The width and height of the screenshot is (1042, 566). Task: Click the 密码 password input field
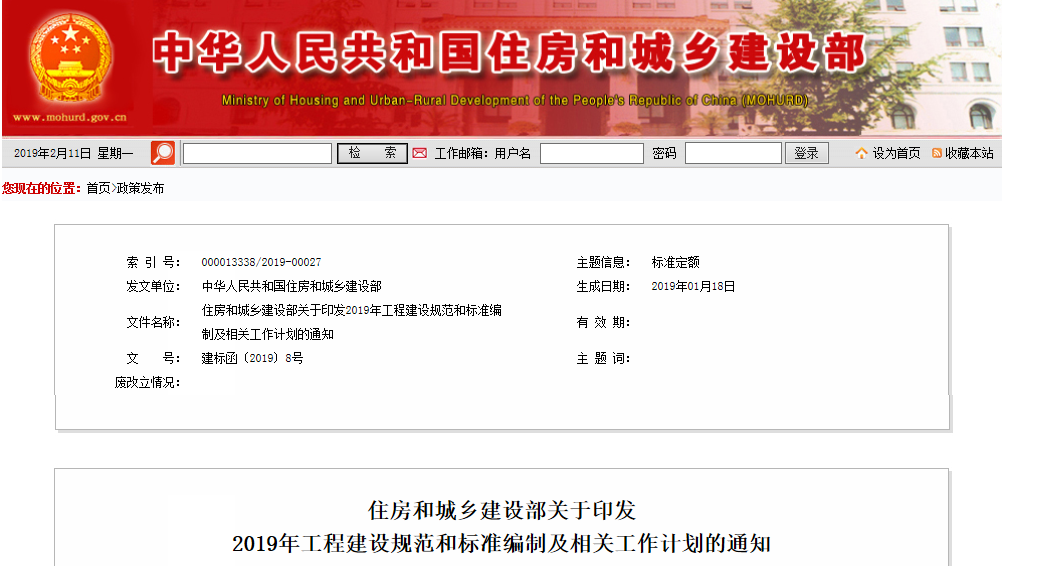pos(733,153)
